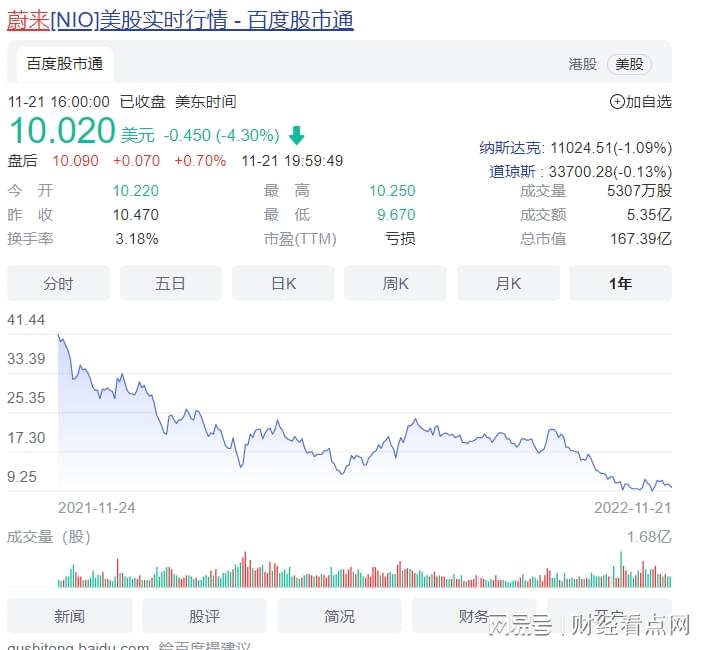The height and width of the screenshot is (650, 707).
Task: Open the 新闻 section
Action: [69, 616]
